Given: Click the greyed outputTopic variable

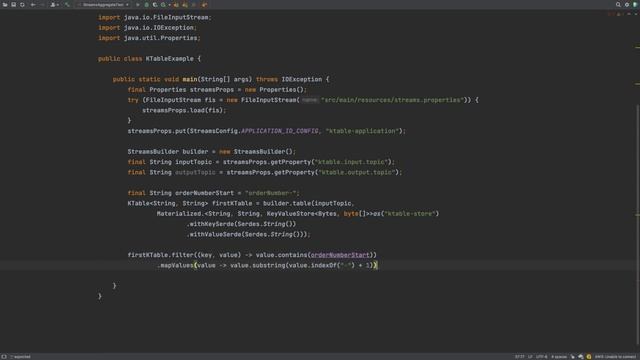Looking at the screenshot, I should coord(195,172).
